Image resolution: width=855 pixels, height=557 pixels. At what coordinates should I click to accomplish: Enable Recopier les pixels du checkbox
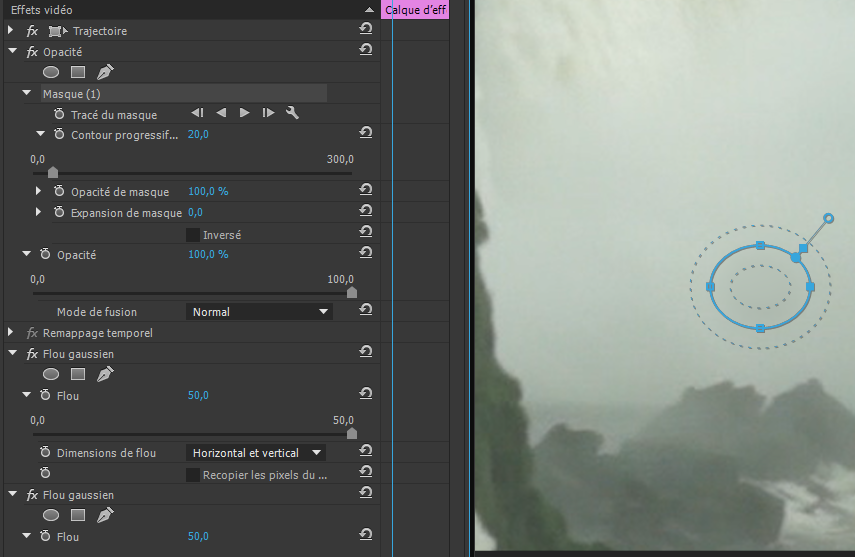(x=192, y=475)
